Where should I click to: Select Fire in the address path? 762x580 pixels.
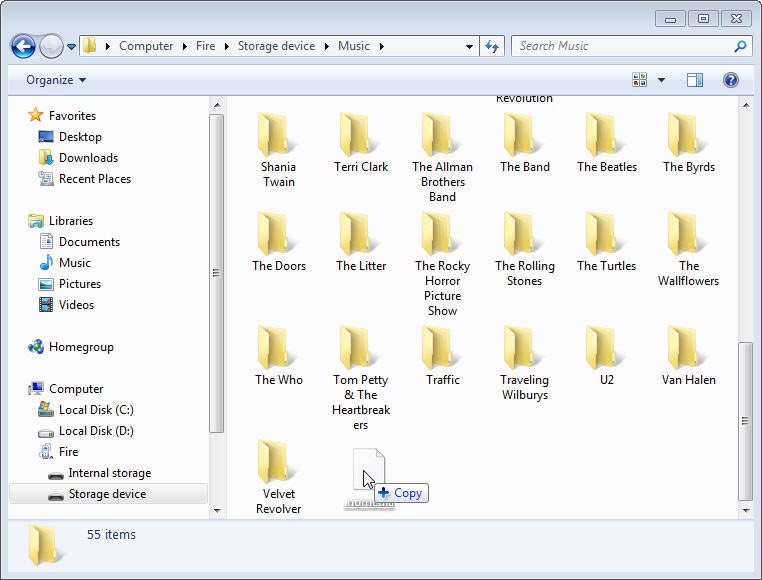click(206, 46)
